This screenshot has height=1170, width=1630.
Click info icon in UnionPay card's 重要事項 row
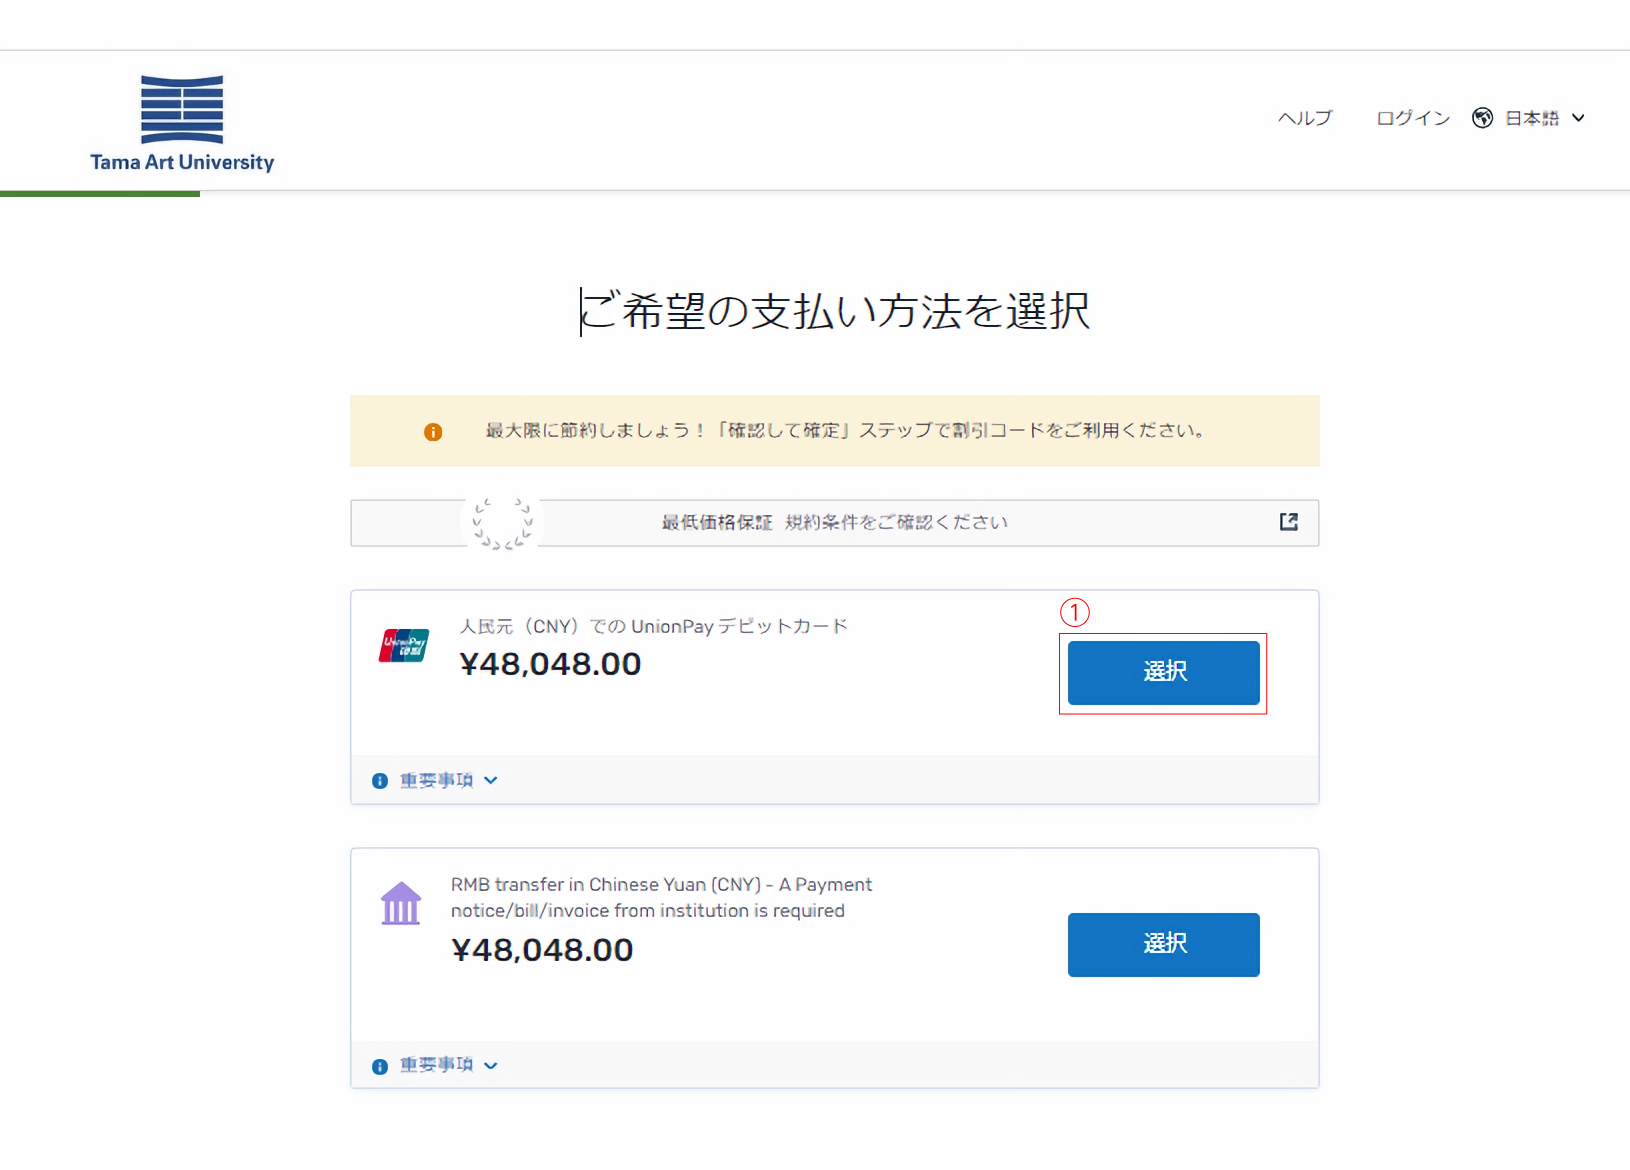380,781
